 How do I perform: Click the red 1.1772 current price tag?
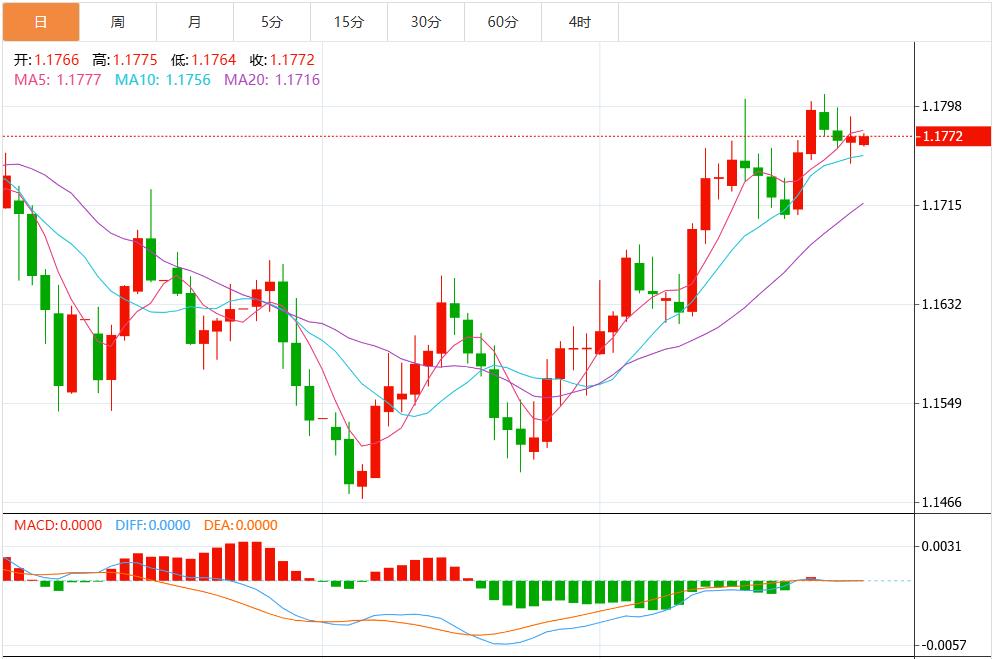tap(942, 136)
